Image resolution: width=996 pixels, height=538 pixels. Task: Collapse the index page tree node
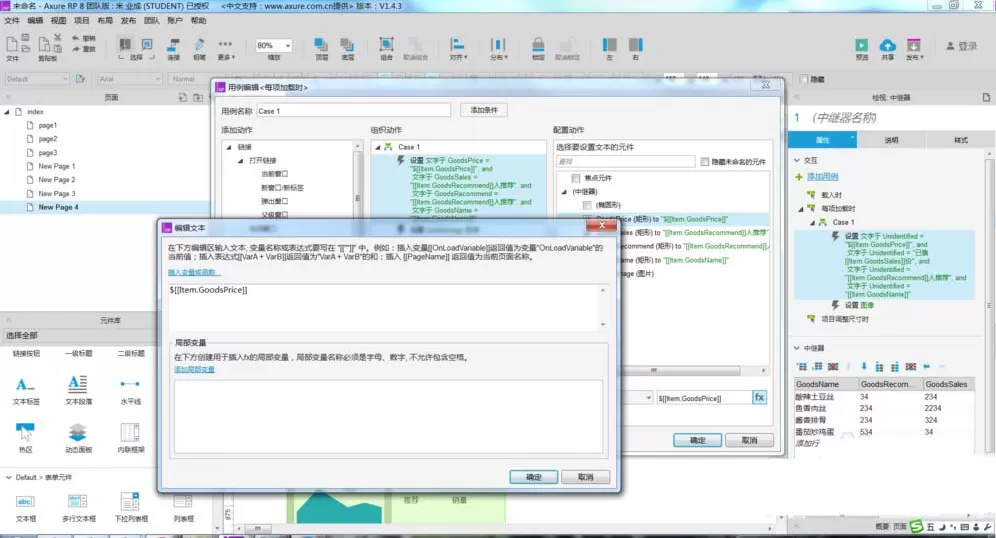click(7, 112)
